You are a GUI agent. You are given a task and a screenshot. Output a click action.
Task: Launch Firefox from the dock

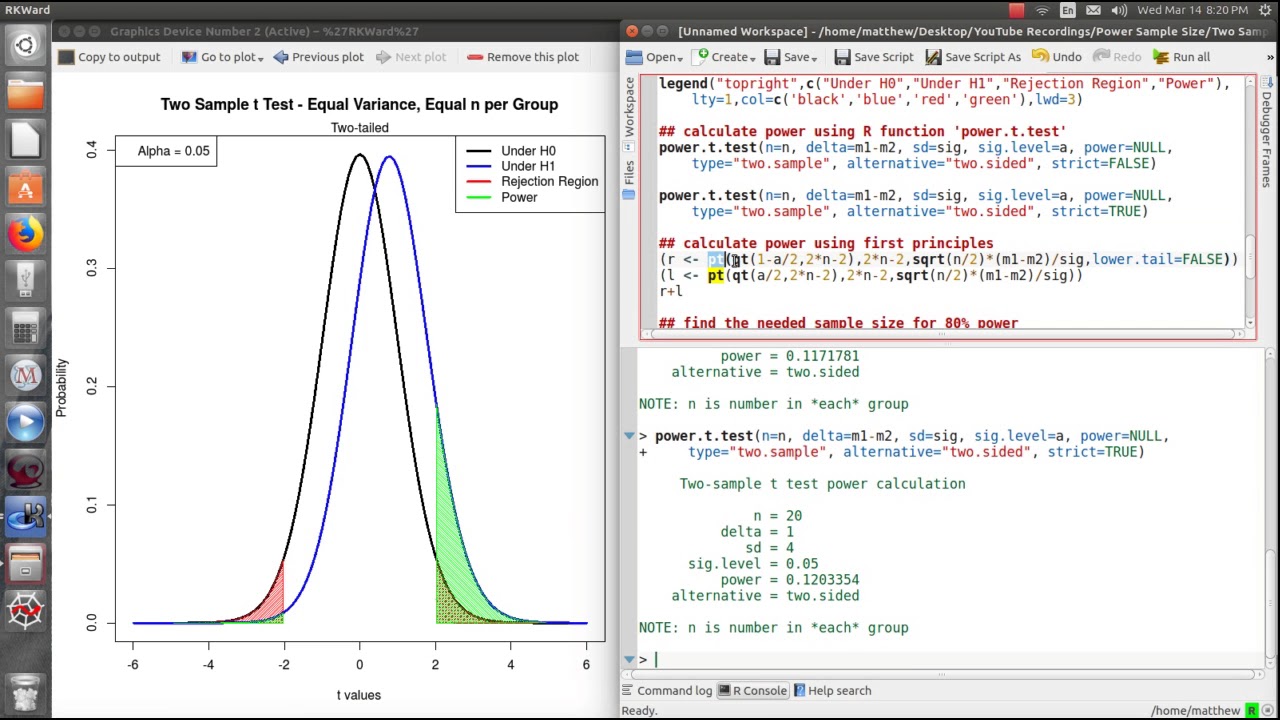[25, 235]
